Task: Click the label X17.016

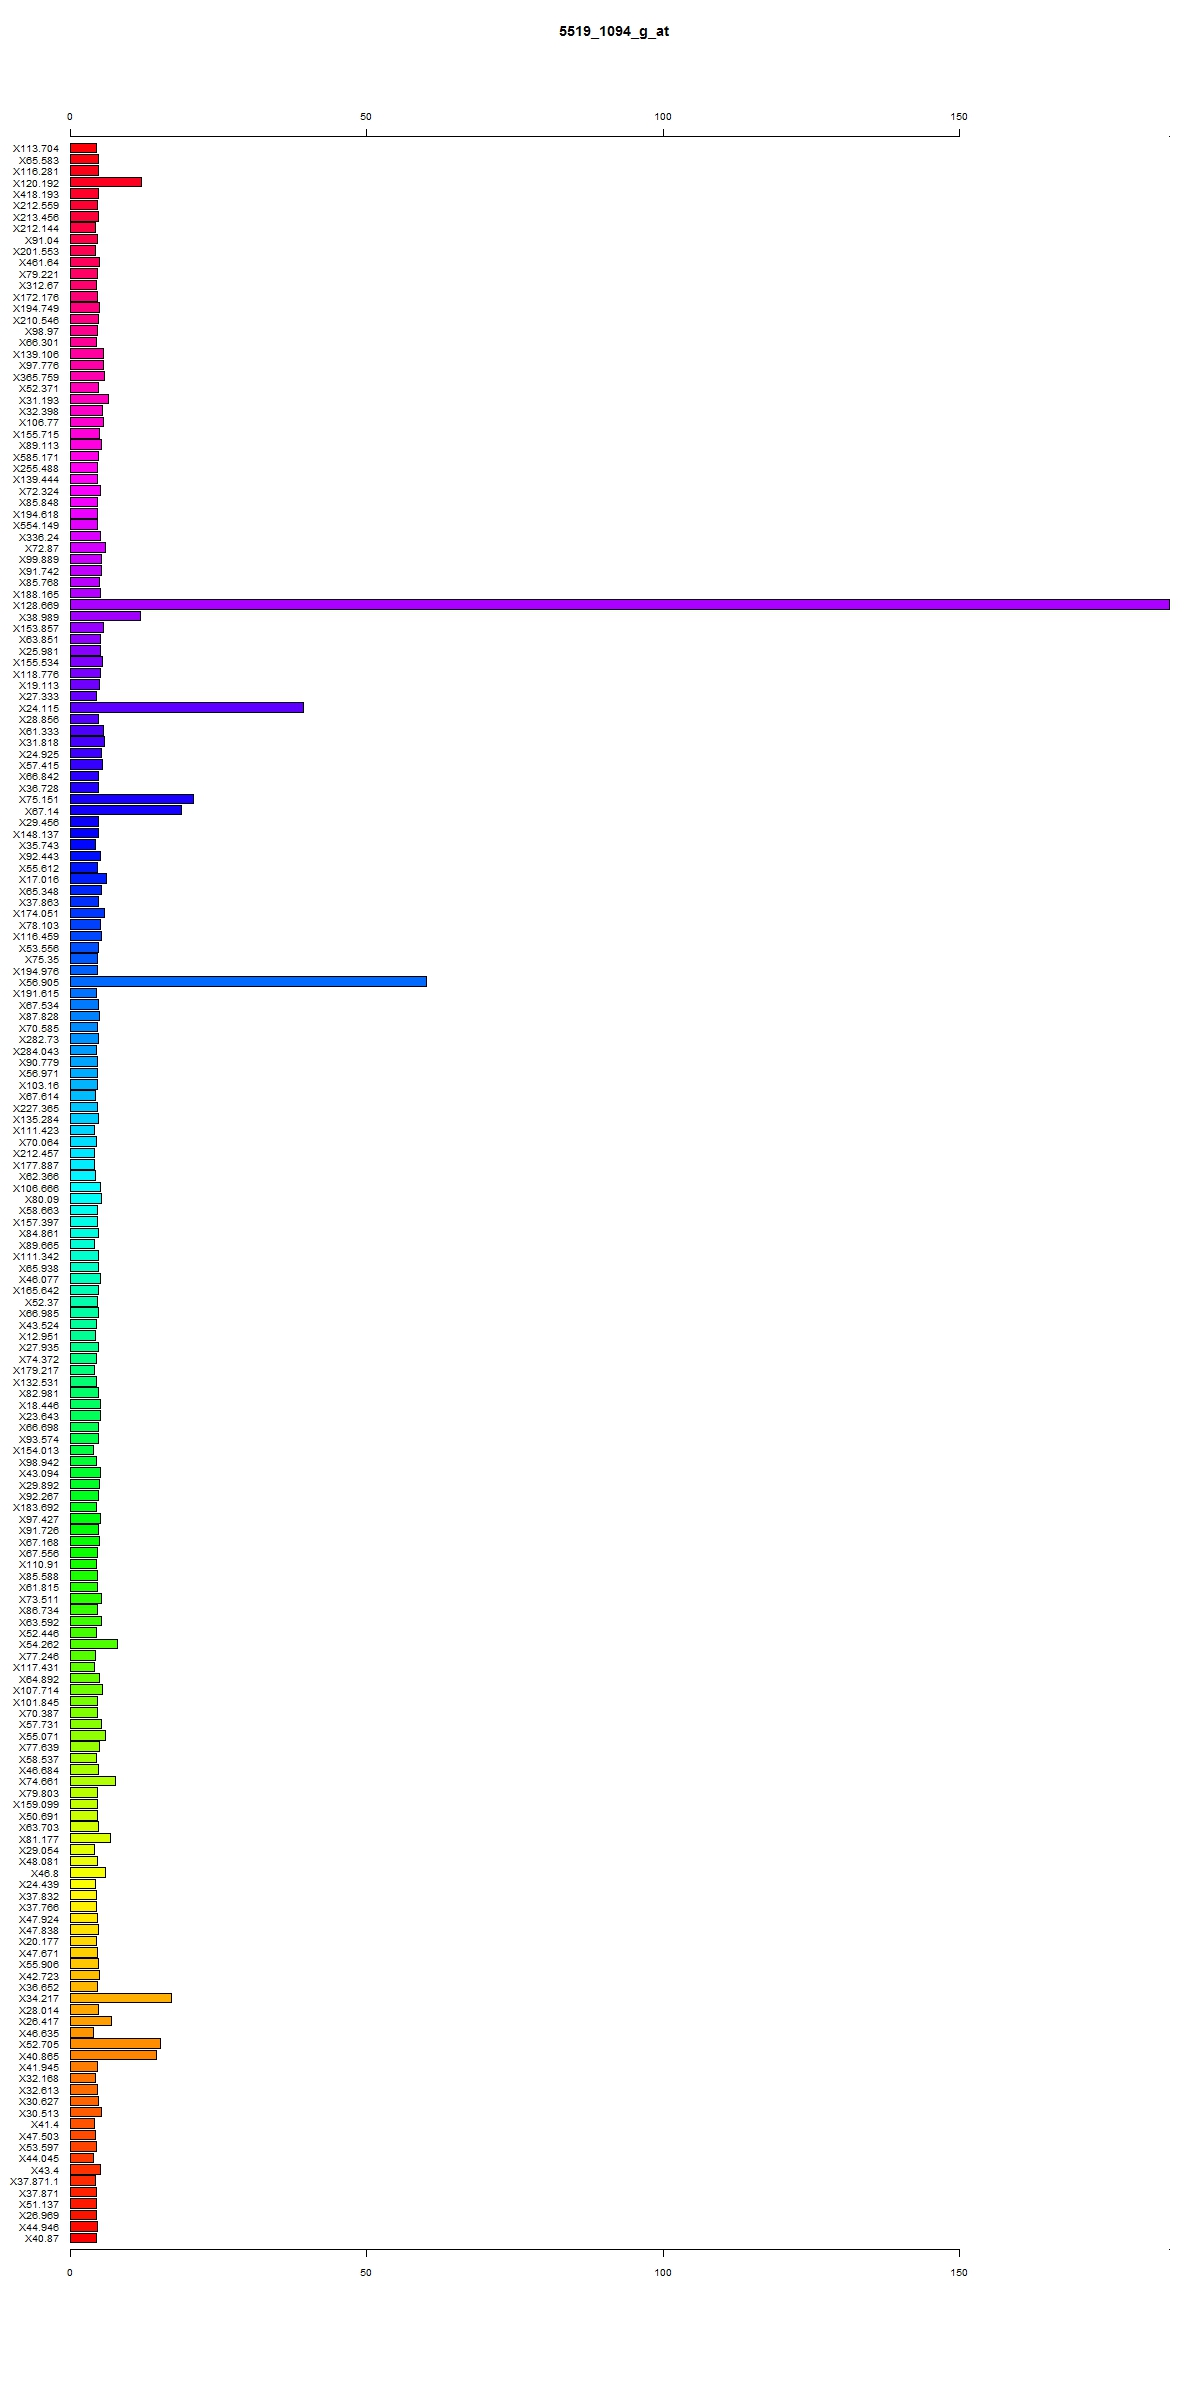Action: [x=39, y=880]
